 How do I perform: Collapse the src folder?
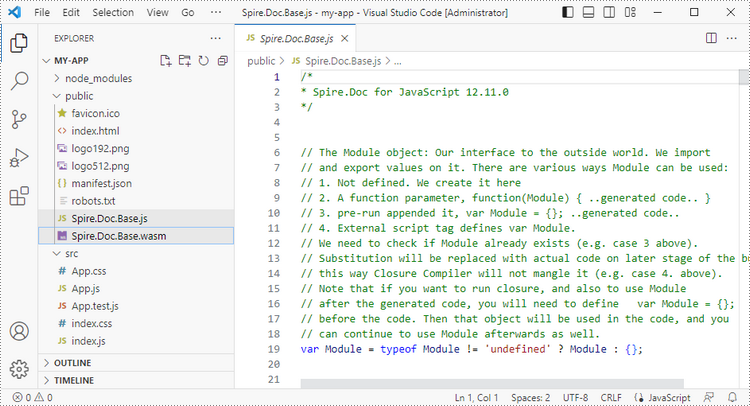click(x=72, y=254)
